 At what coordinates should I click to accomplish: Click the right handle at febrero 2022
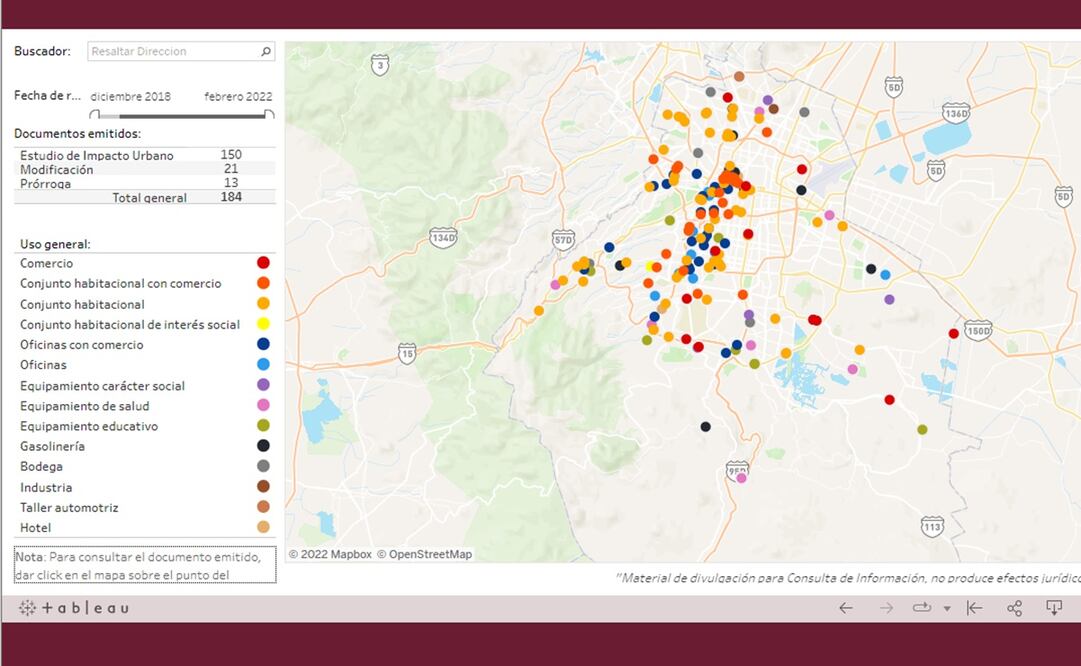tap(269, 115)
